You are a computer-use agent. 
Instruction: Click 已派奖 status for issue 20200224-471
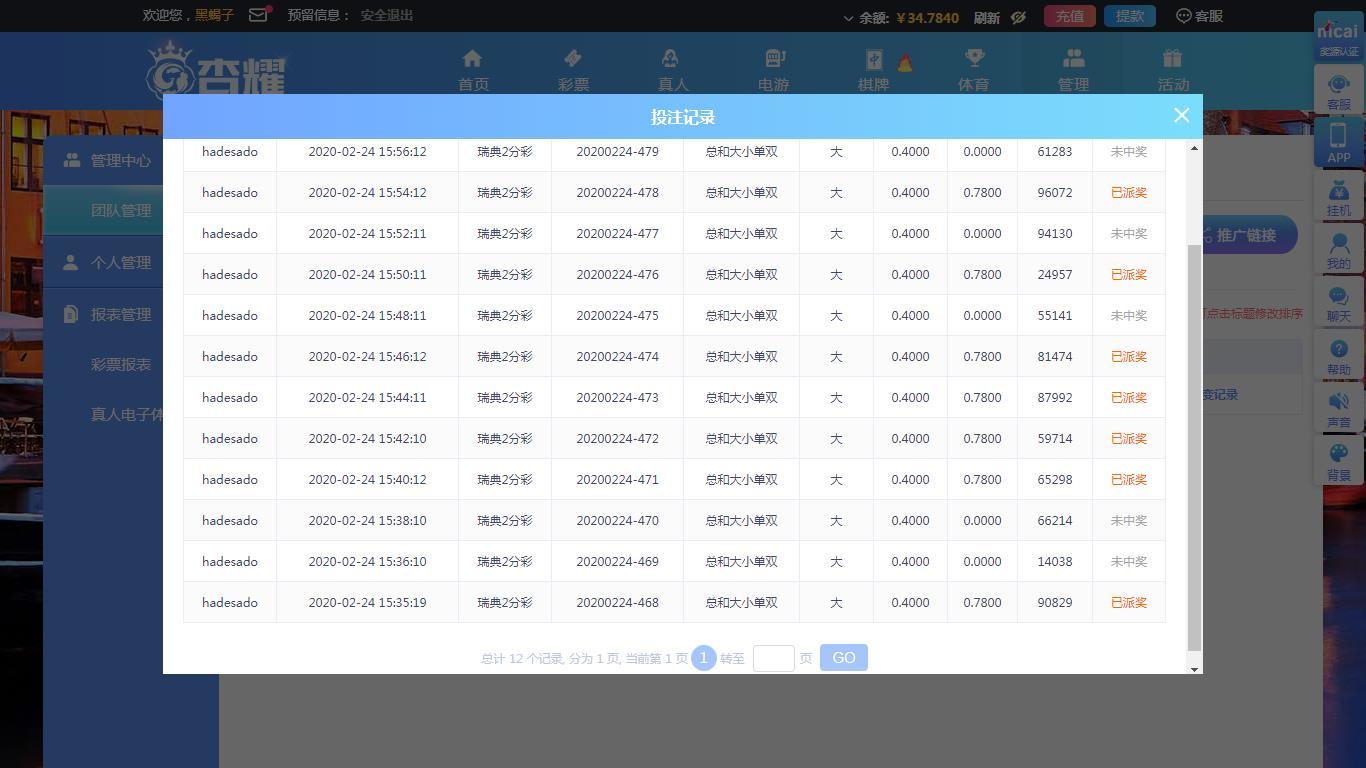(x=1129, y=480)
